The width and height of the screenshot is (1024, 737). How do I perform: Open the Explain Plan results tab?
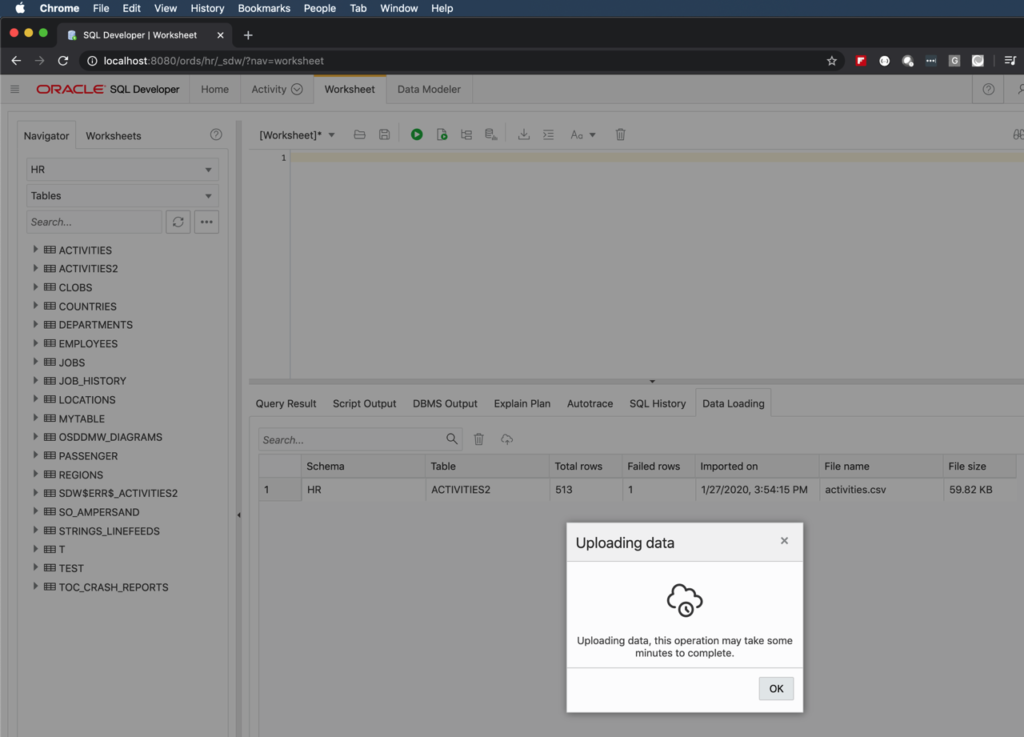[x=522, y=403]
